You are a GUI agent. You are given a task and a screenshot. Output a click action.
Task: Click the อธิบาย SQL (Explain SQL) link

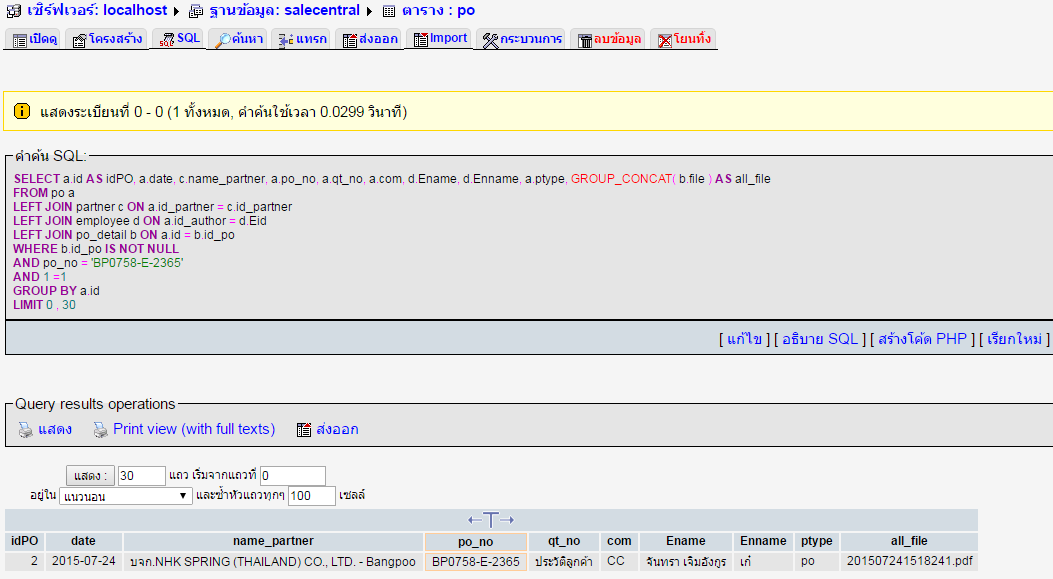(819, 339)
